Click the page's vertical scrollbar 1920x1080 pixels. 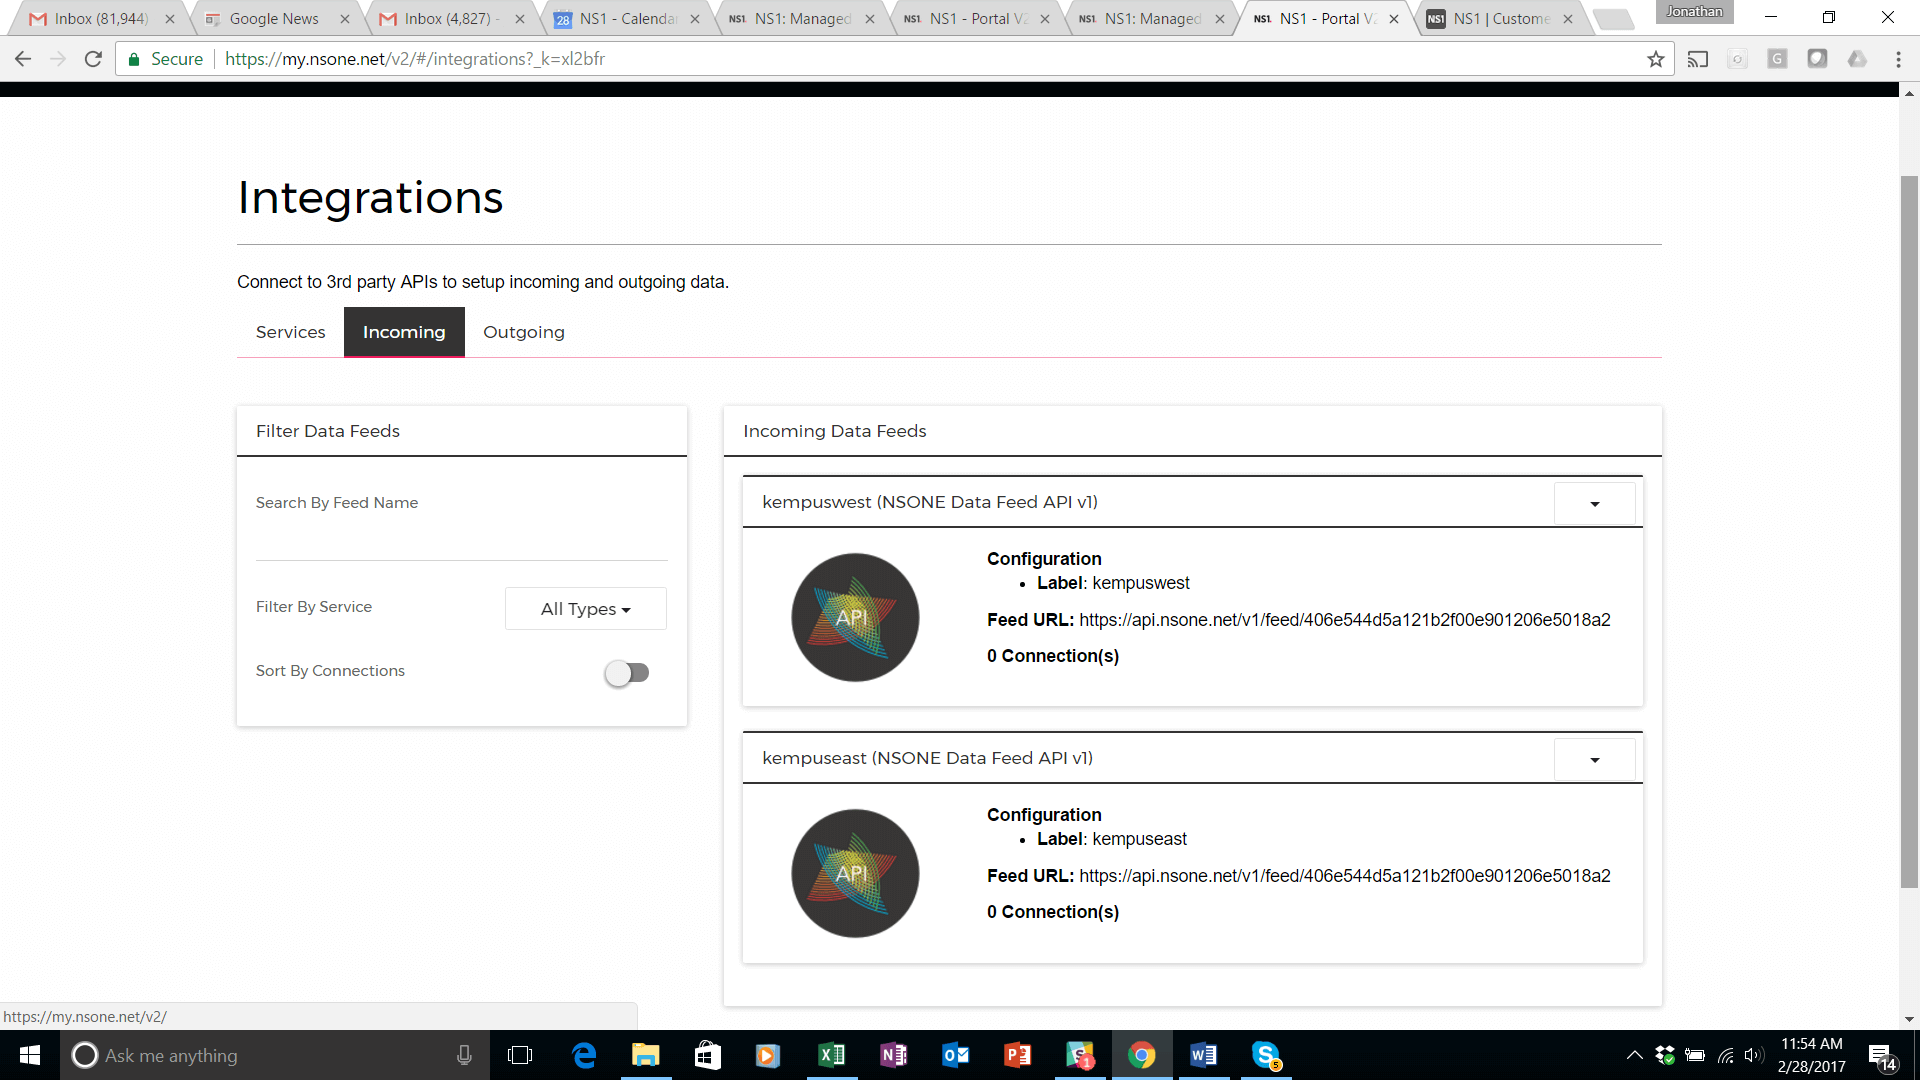1909,530
